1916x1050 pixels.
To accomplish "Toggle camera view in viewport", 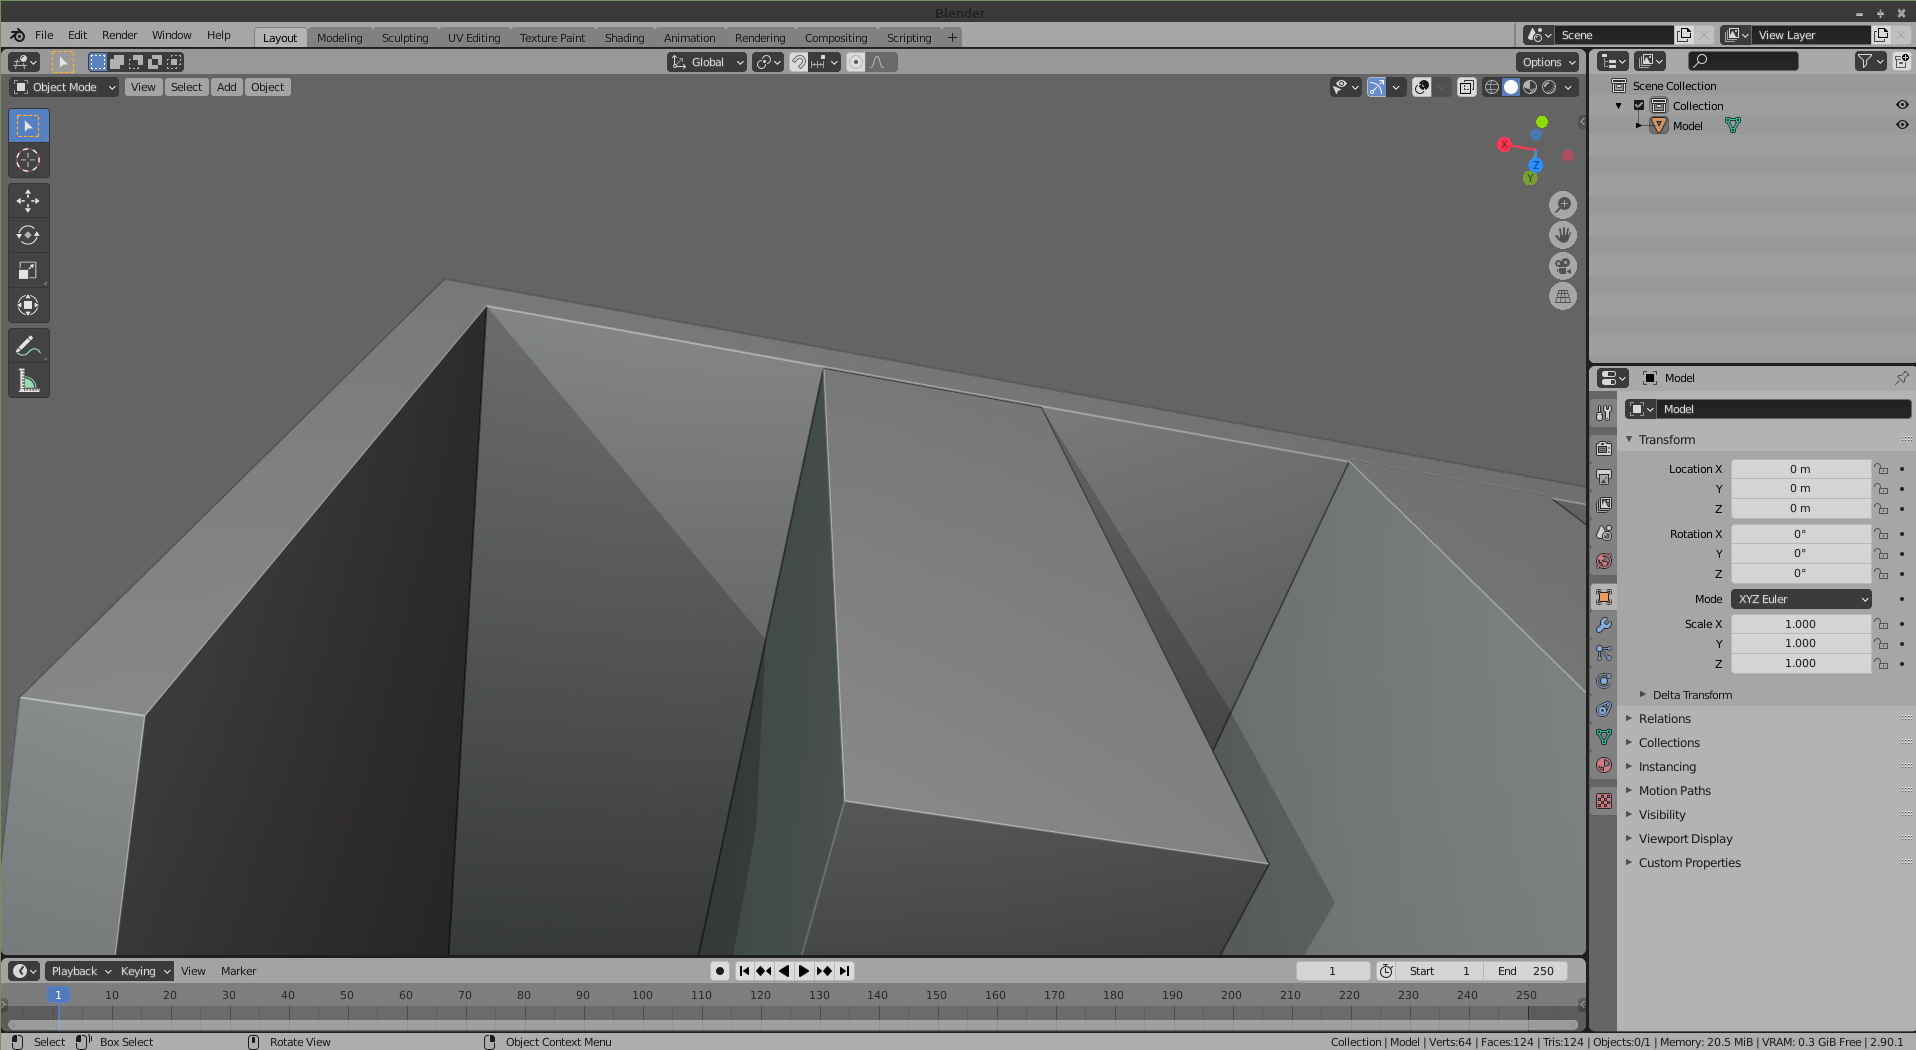I will point(1562,266).
